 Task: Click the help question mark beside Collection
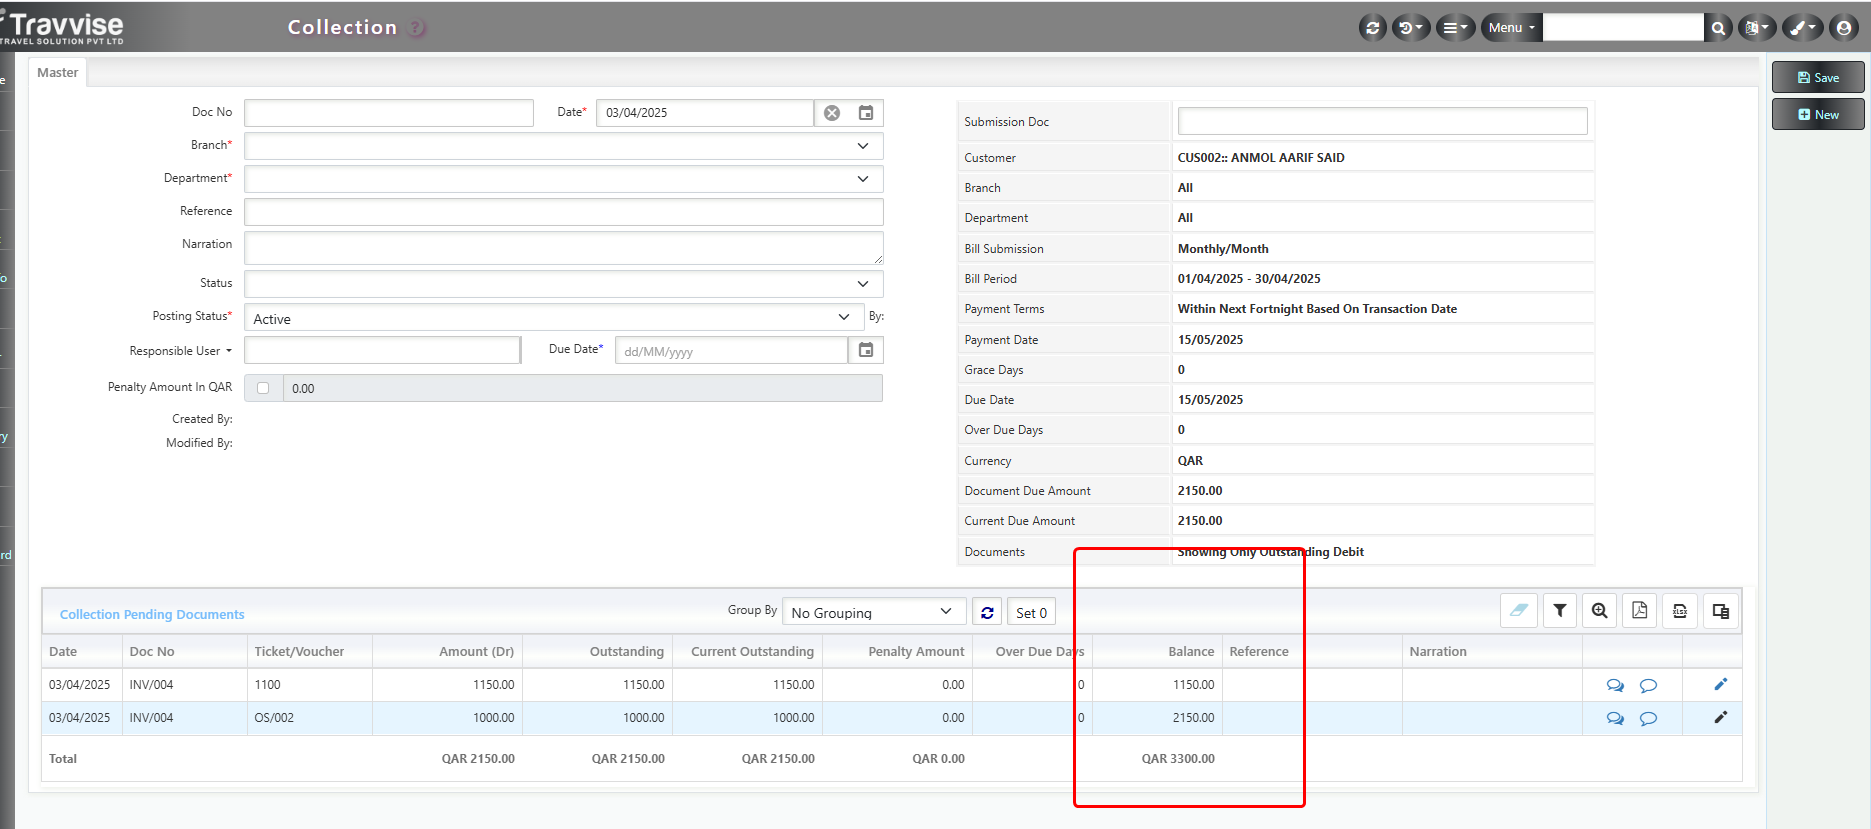tap(417, 28)
